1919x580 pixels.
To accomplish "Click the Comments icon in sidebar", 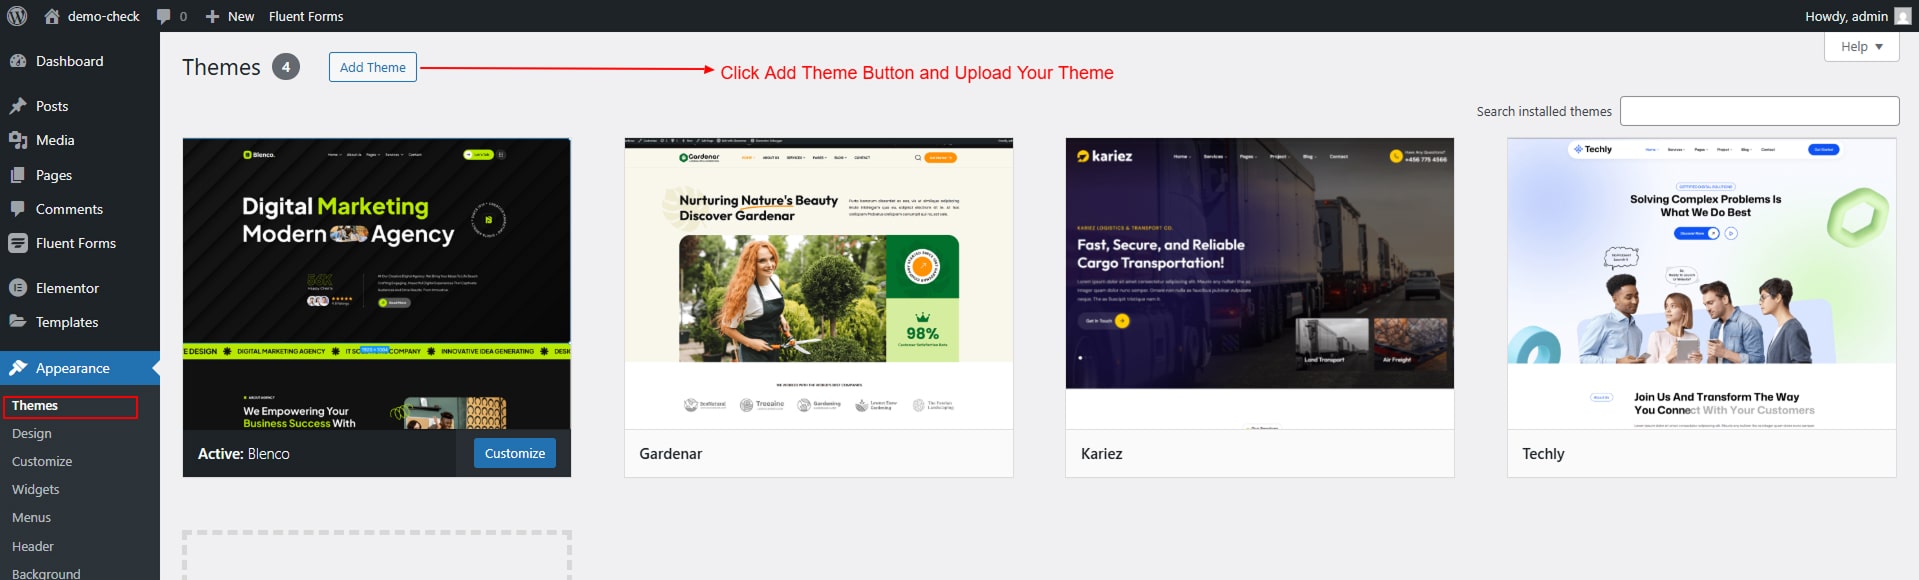I will [x=18, y=209].
